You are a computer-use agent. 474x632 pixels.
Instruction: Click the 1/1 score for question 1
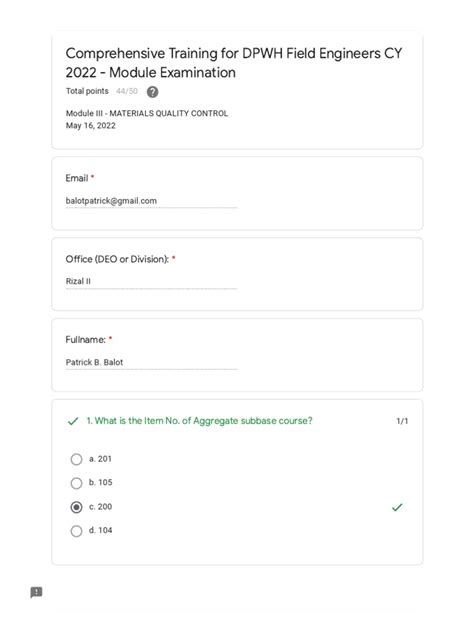coord(402,421)
